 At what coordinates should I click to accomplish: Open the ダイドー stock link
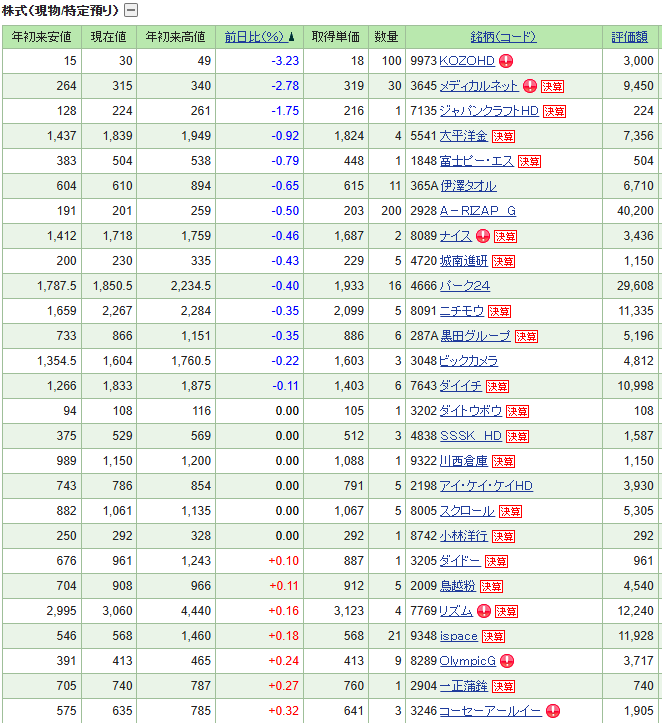460,561
